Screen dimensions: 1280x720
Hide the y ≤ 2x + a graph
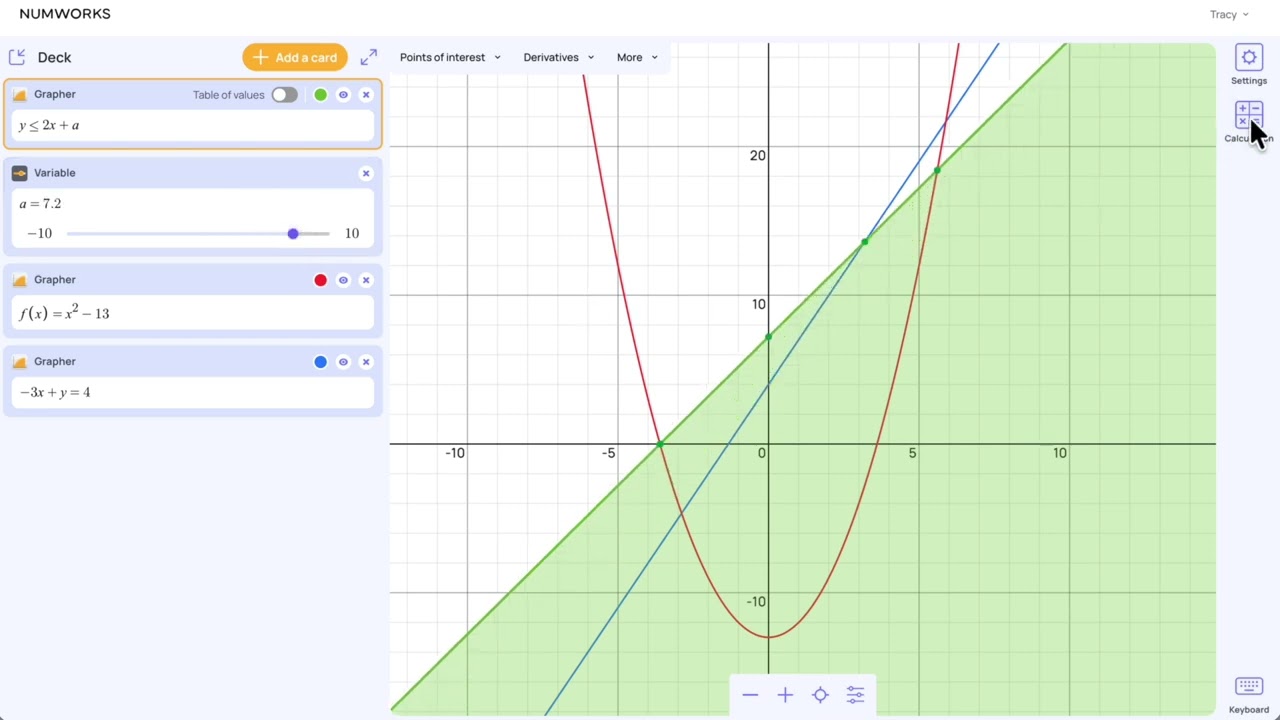(x=343, y=95)
